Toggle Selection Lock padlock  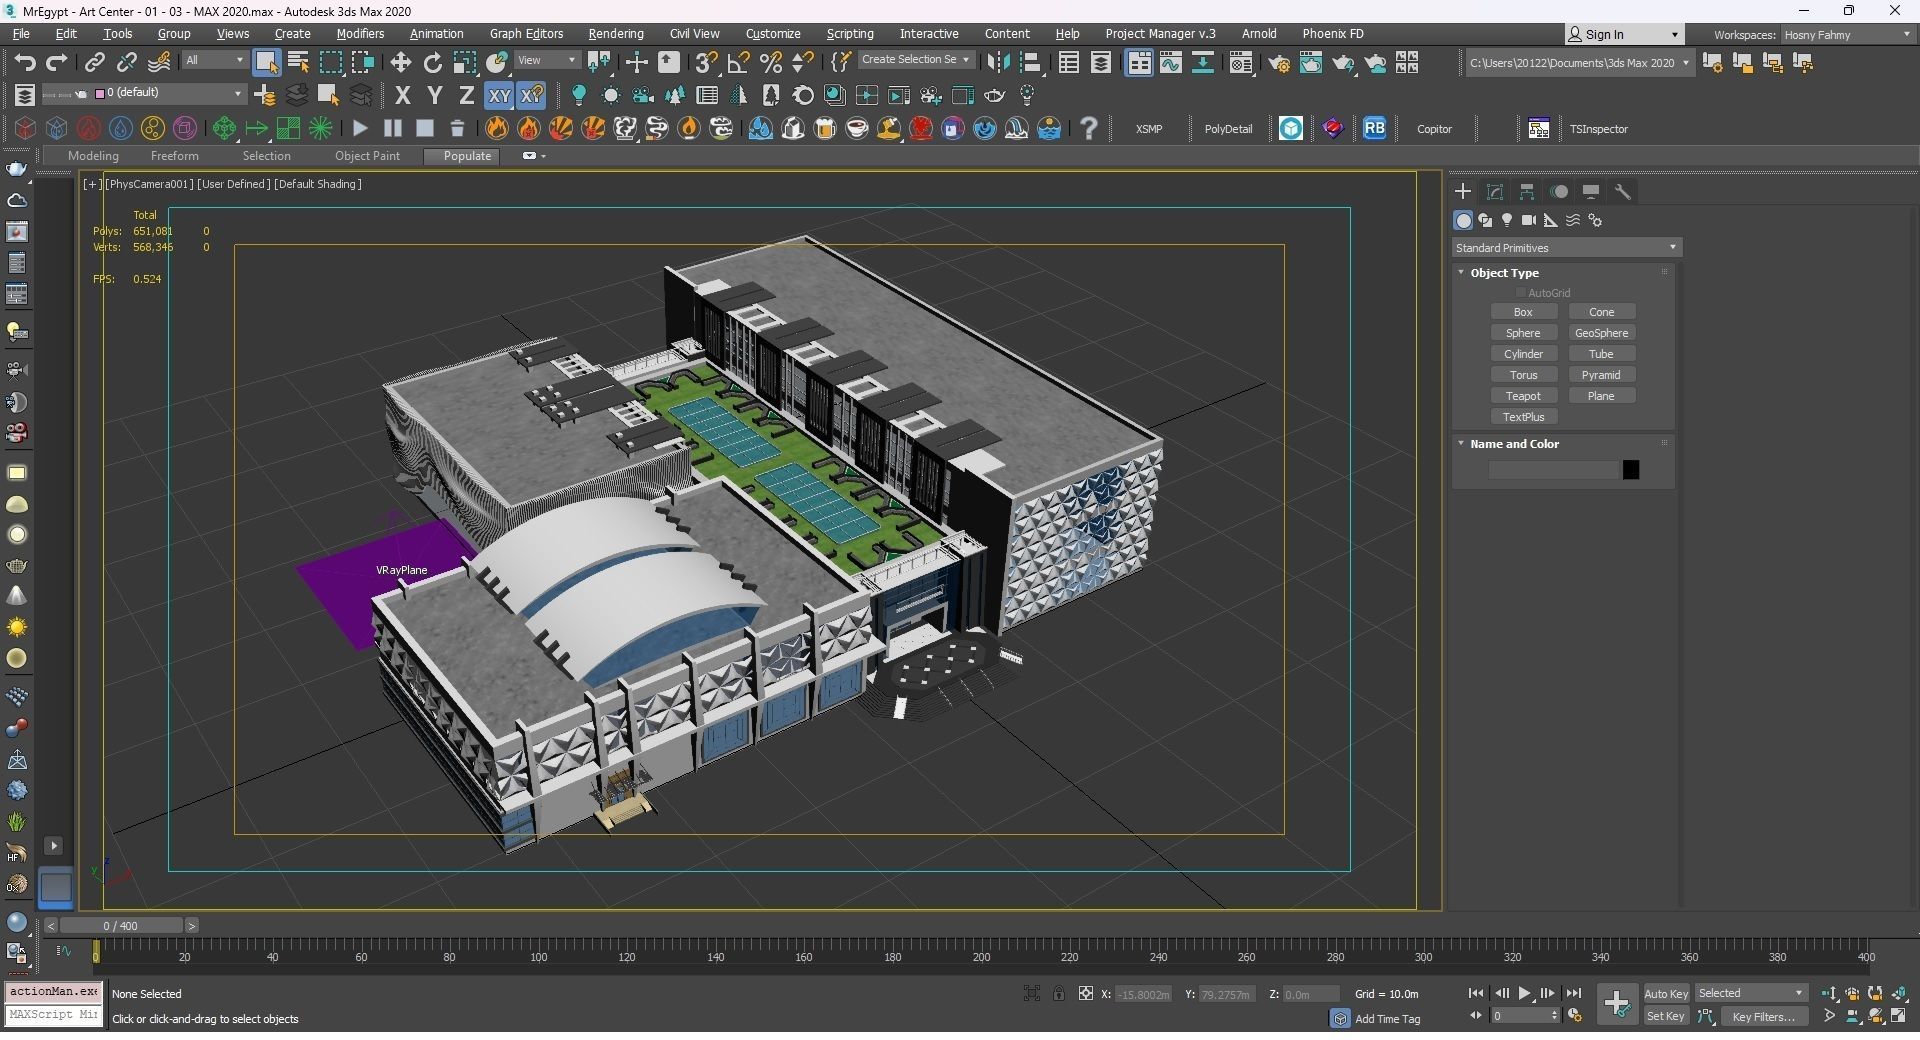tap(1058, 994)
